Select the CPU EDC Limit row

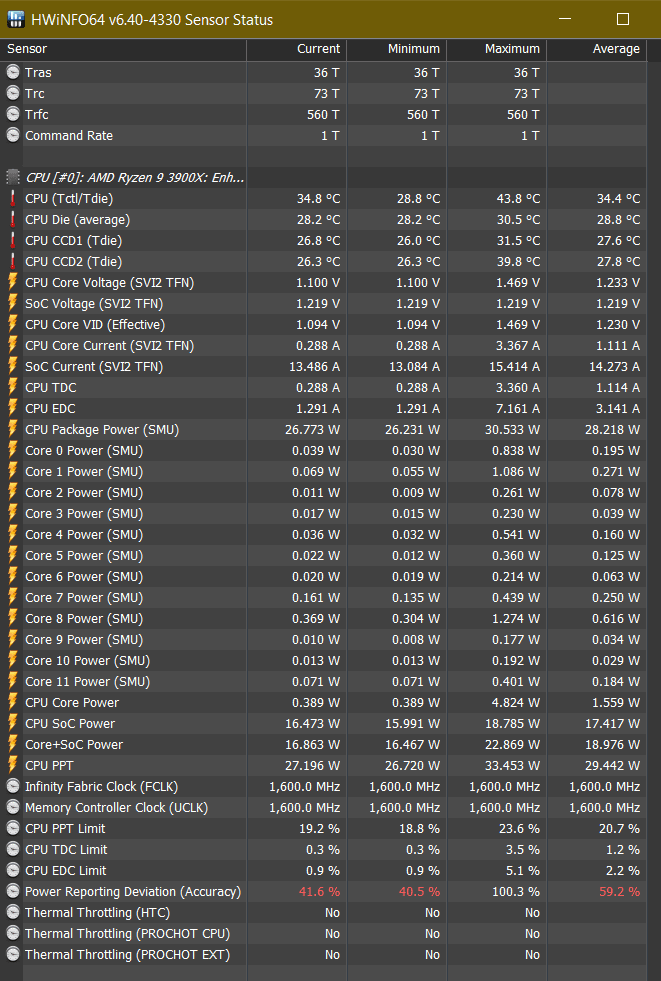click(x=323, y=870)
